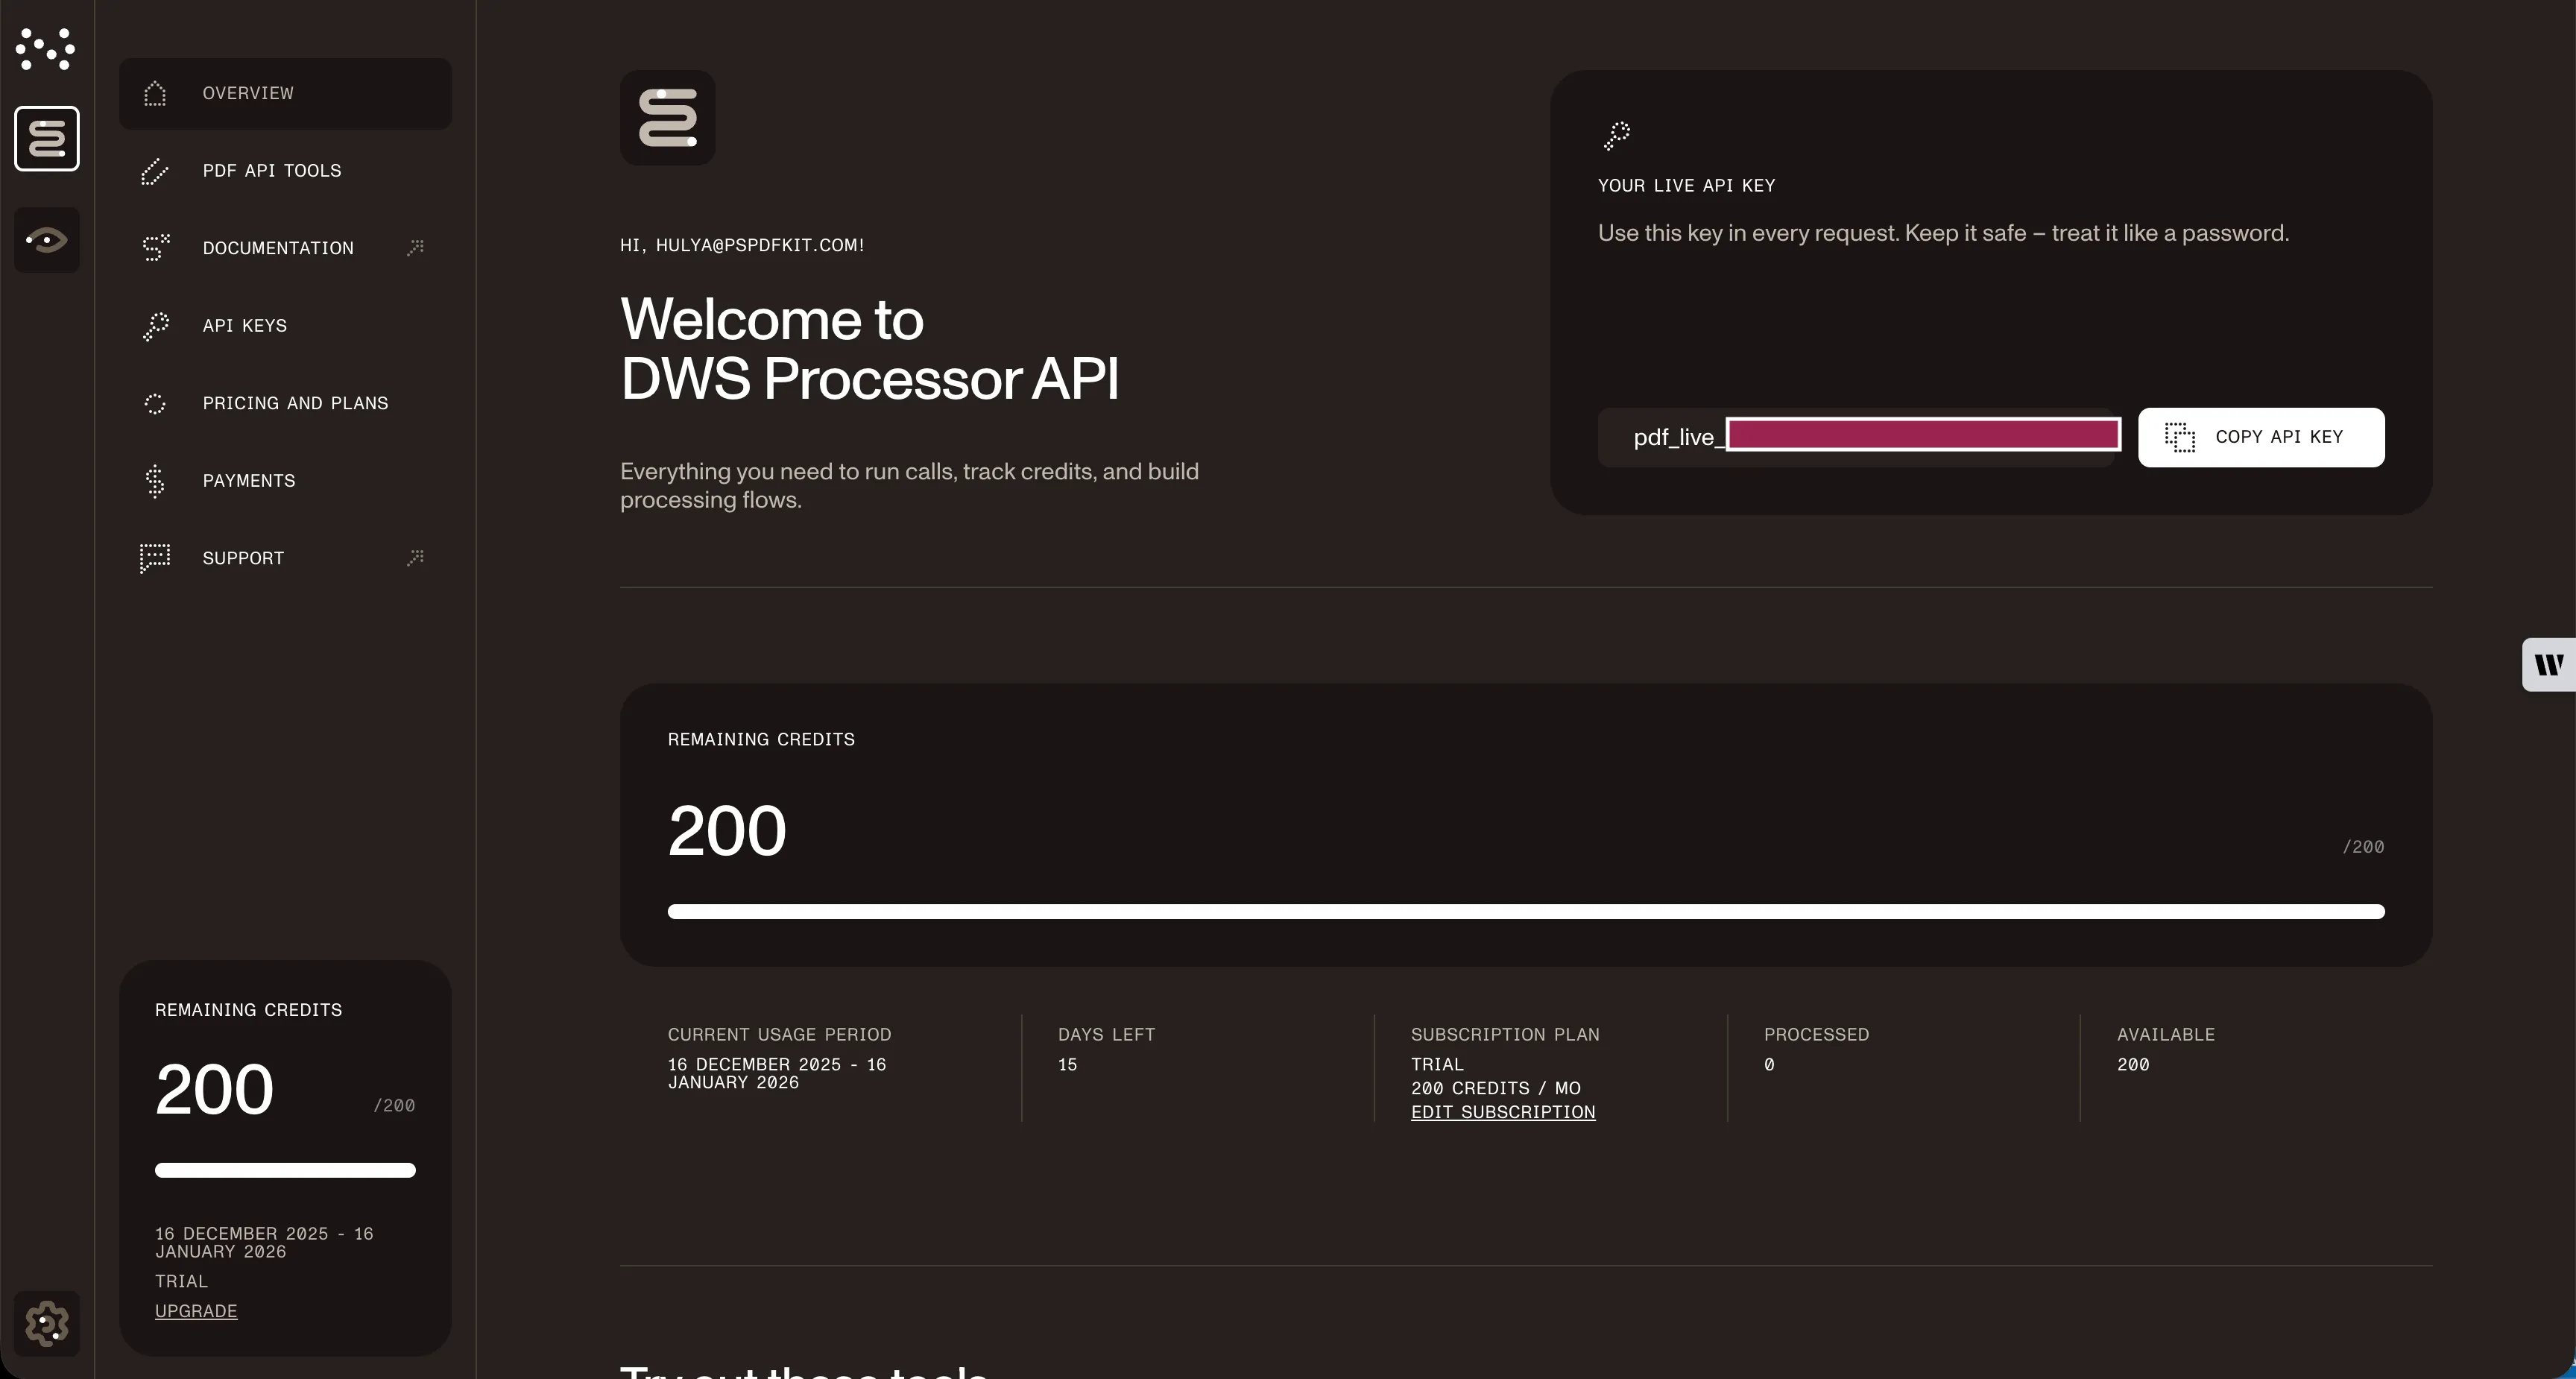
Task: Click the grid icon beside SUPPORT
Action: tap(155, 558)
